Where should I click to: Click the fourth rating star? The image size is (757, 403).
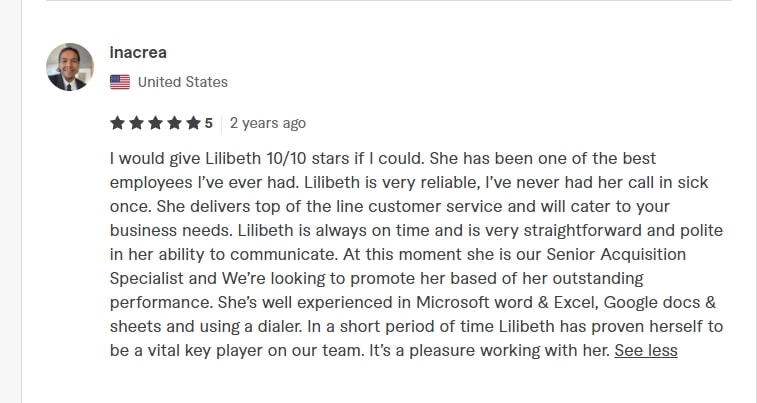coord(174,123)
